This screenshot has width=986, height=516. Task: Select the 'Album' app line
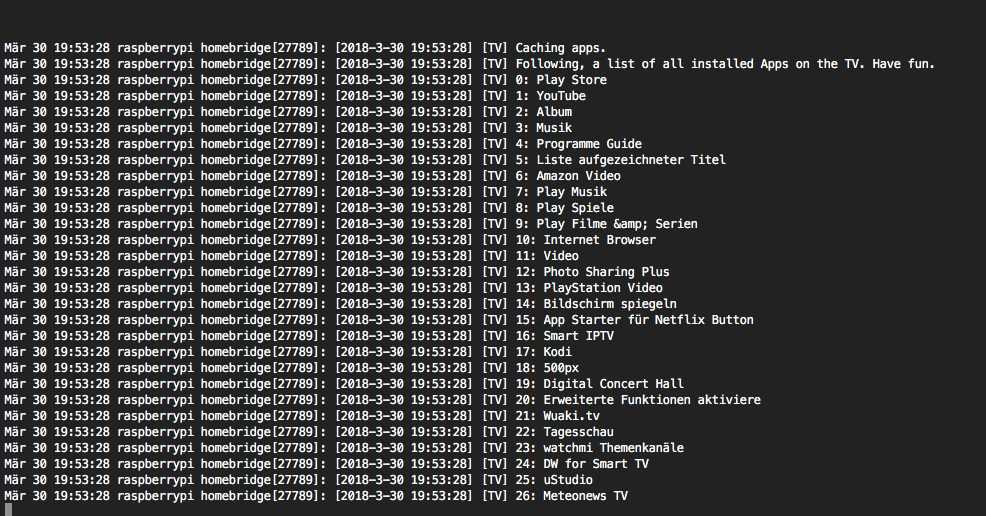(x=554, y=112)
